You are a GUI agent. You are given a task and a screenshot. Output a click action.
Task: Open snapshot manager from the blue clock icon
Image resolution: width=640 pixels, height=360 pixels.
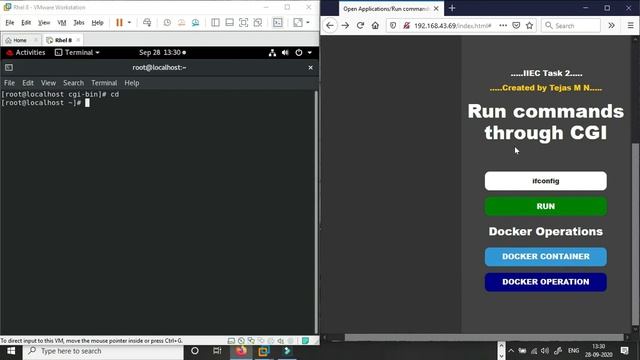click(196, 22)
